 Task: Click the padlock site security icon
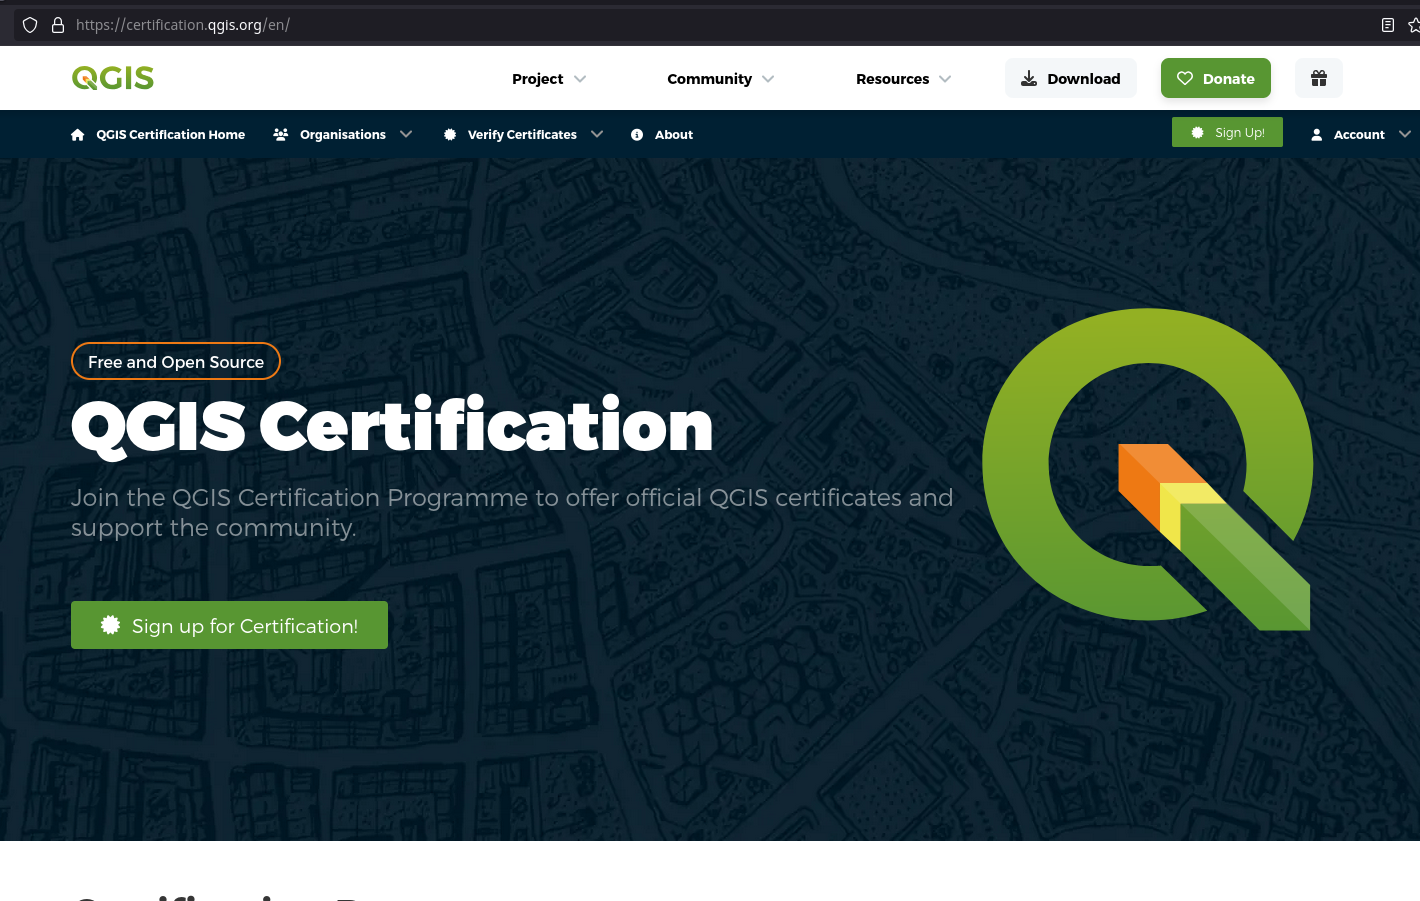click(x=58, y=25)
